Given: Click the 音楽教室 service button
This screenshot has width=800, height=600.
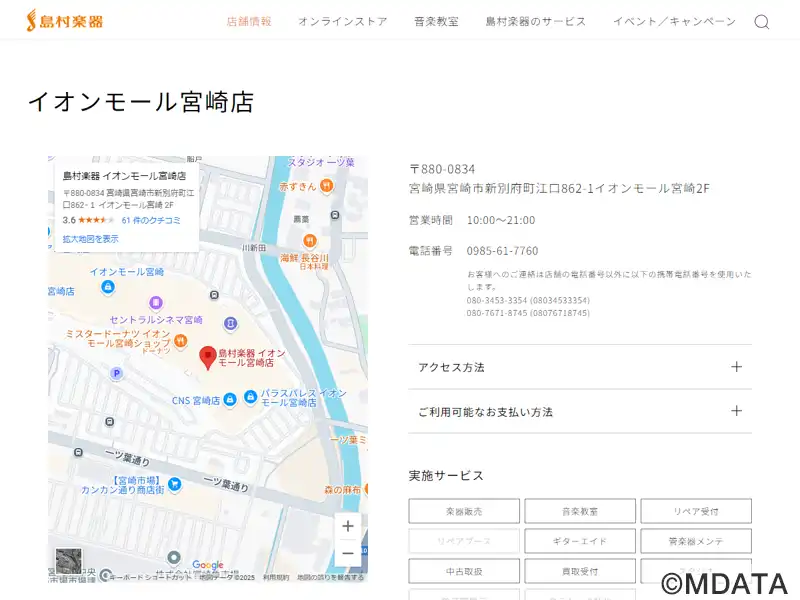Looking at the screenshot, I should [580, 511].
